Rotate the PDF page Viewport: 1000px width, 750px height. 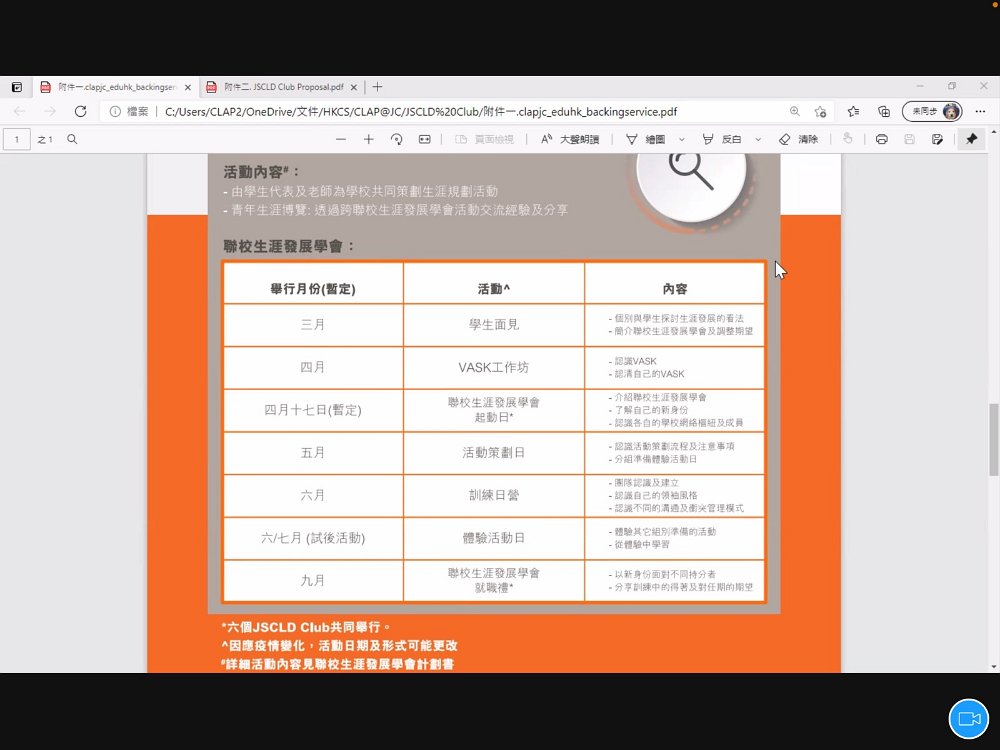coord(396,139)
